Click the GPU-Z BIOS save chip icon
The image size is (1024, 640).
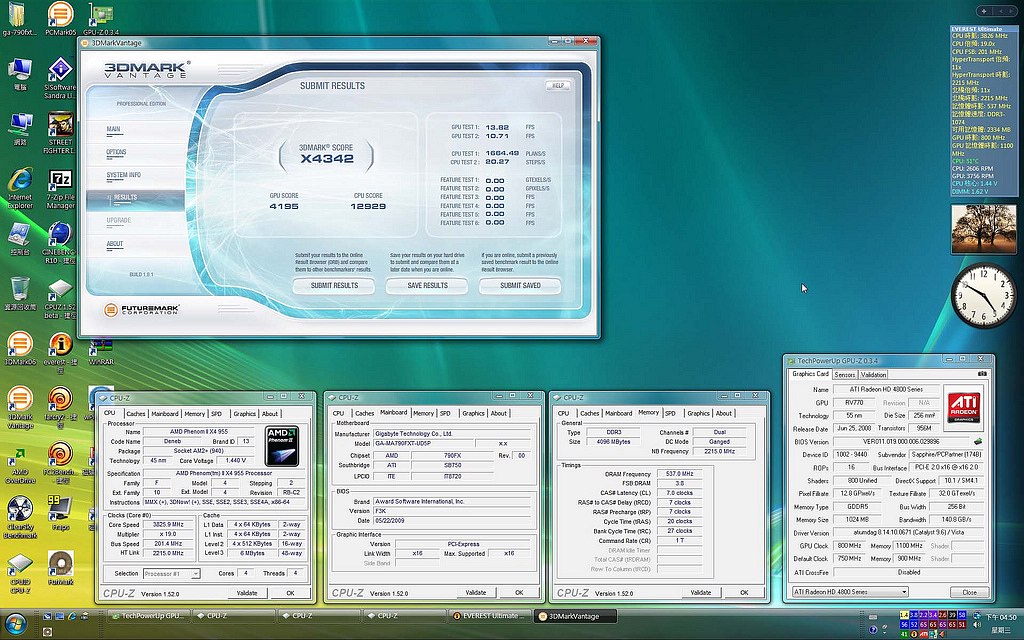coord(978,442)
